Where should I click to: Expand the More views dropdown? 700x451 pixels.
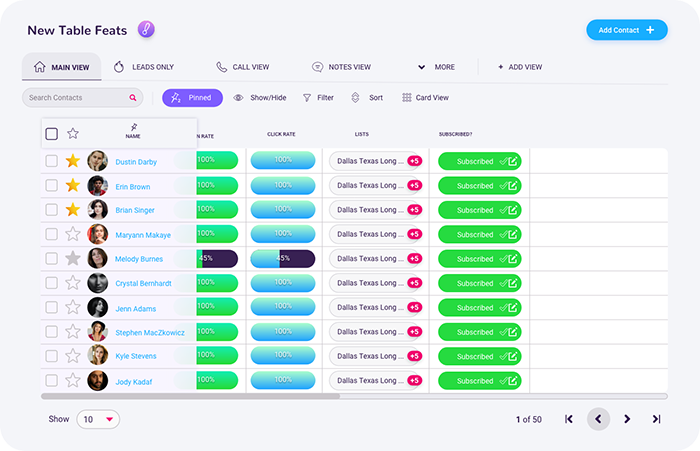pos(436,67)
